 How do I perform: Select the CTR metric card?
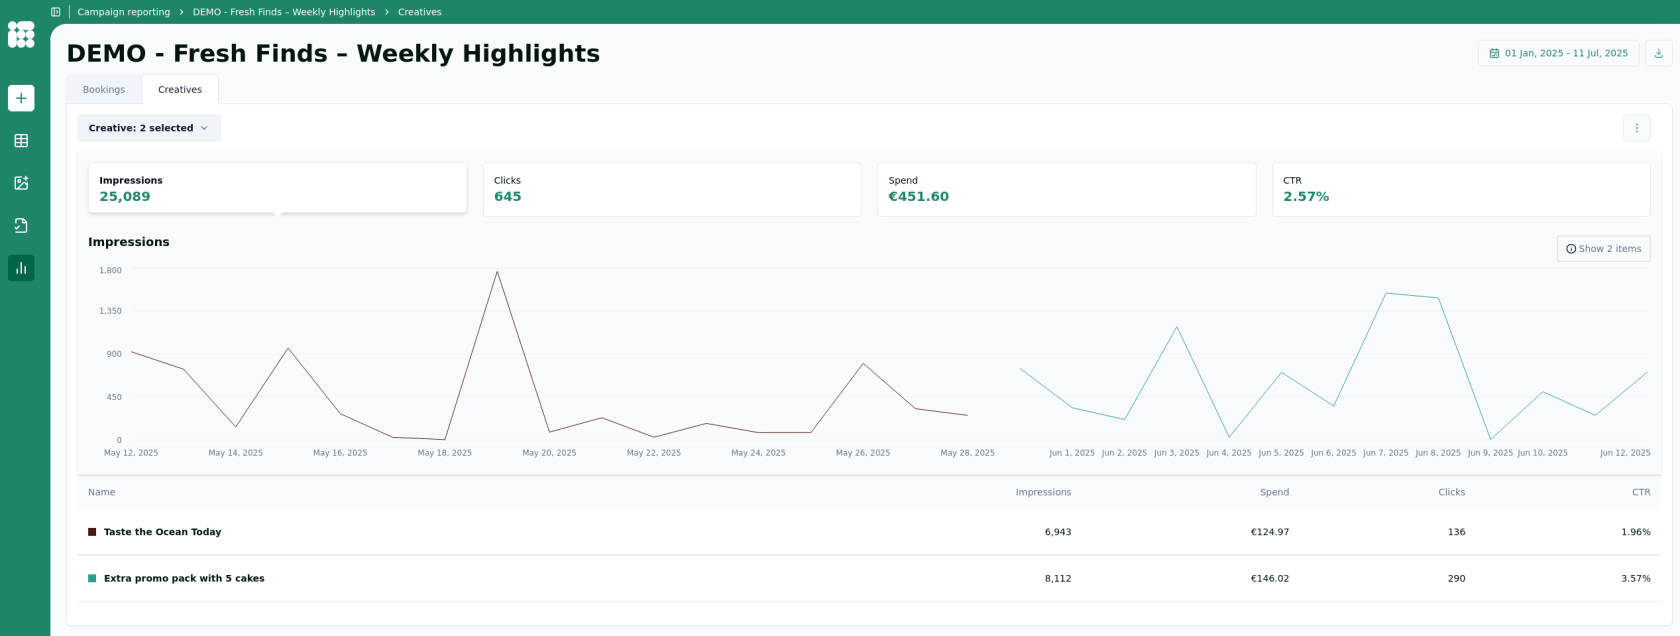click(1460, 189)
